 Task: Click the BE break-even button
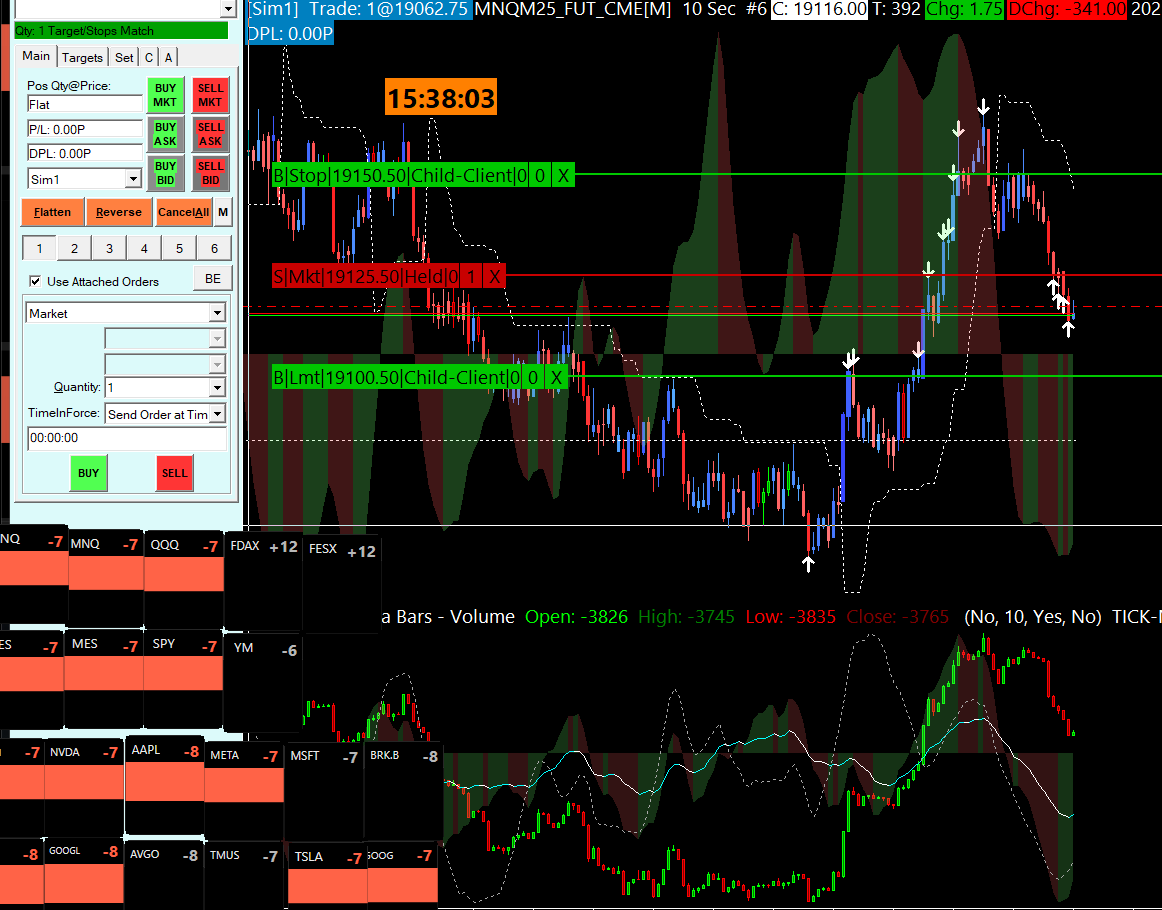[x=213, y=279]
